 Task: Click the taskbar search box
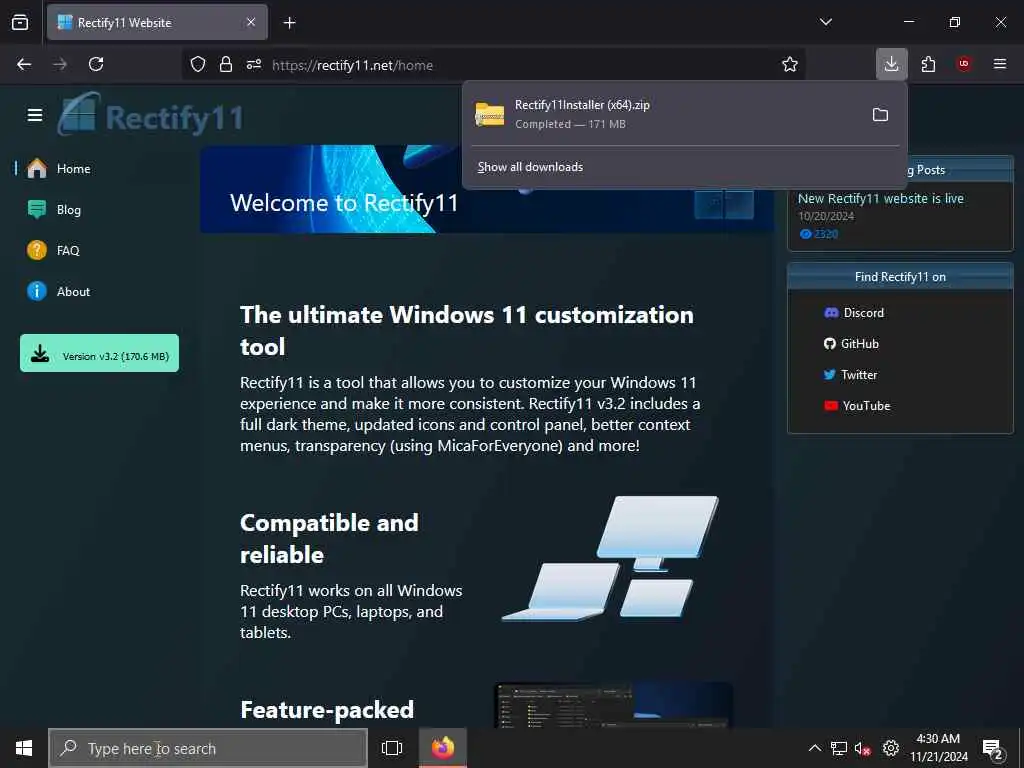pos(208,748)
